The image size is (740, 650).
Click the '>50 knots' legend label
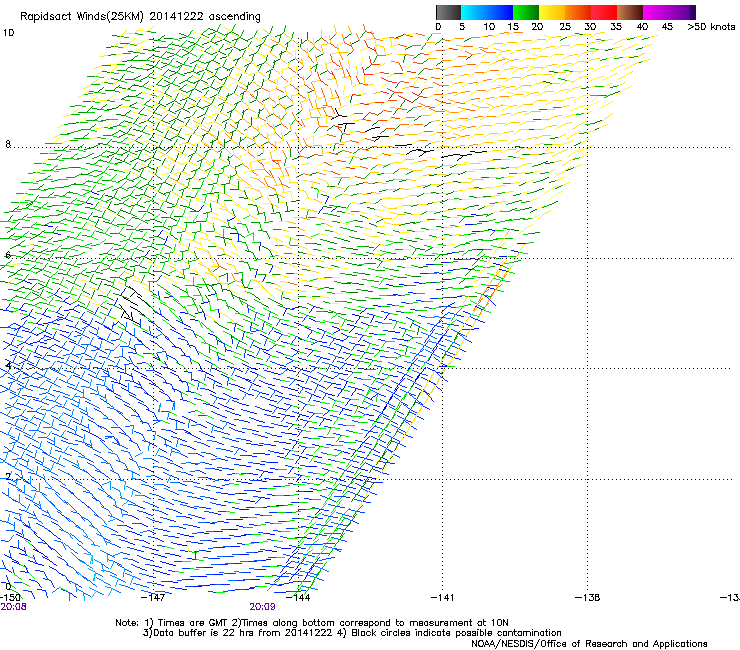pos(711,27)
